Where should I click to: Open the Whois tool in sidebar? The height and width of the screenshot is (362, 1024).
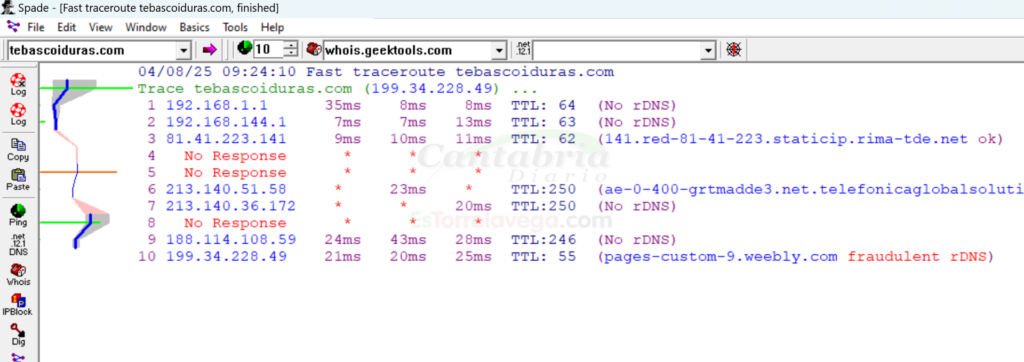pos(18,274)
